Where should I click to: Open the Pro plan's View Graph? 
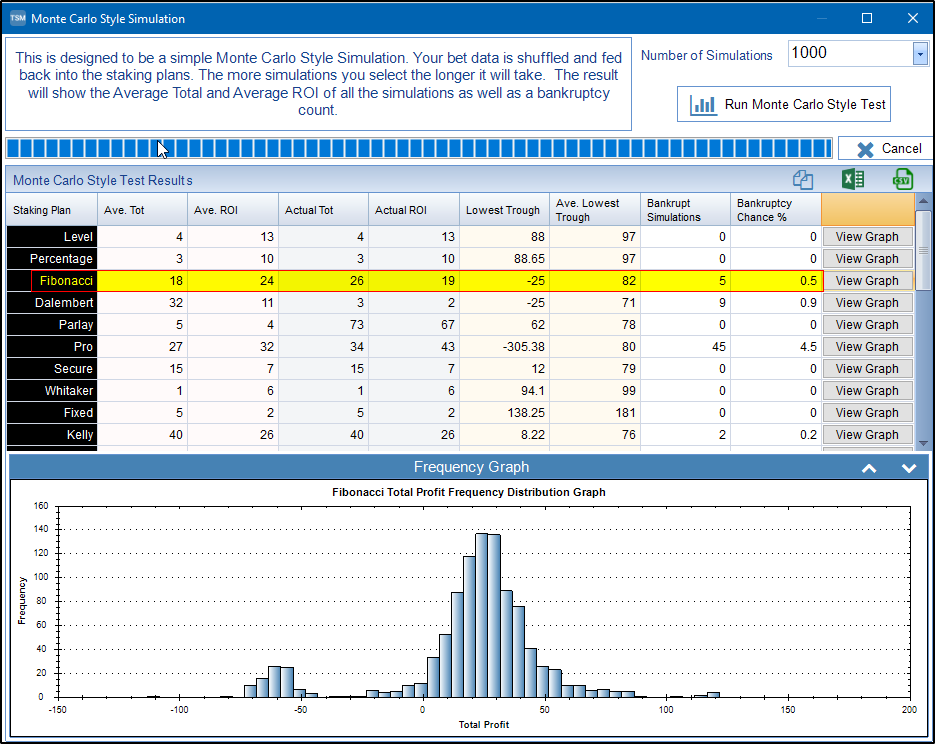[867, 347]
